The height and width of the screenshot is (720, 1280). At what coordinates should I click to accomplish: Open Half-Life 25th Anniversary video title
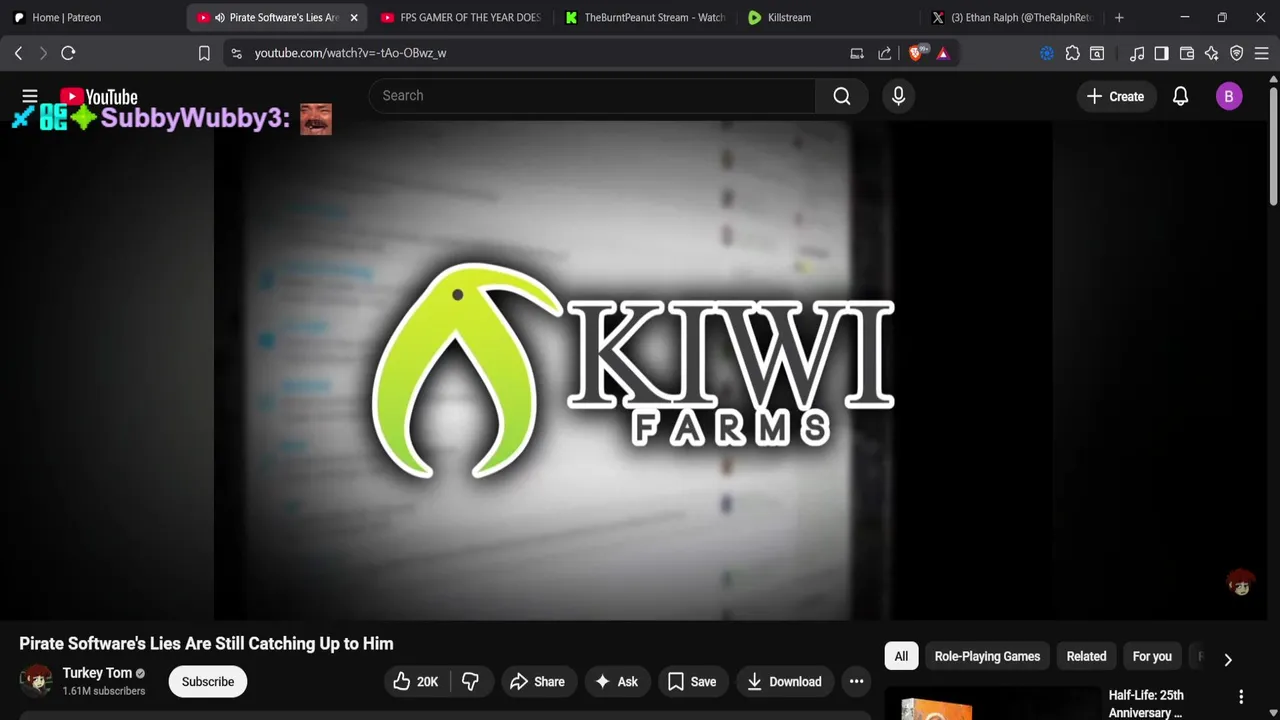(1146, 704)
